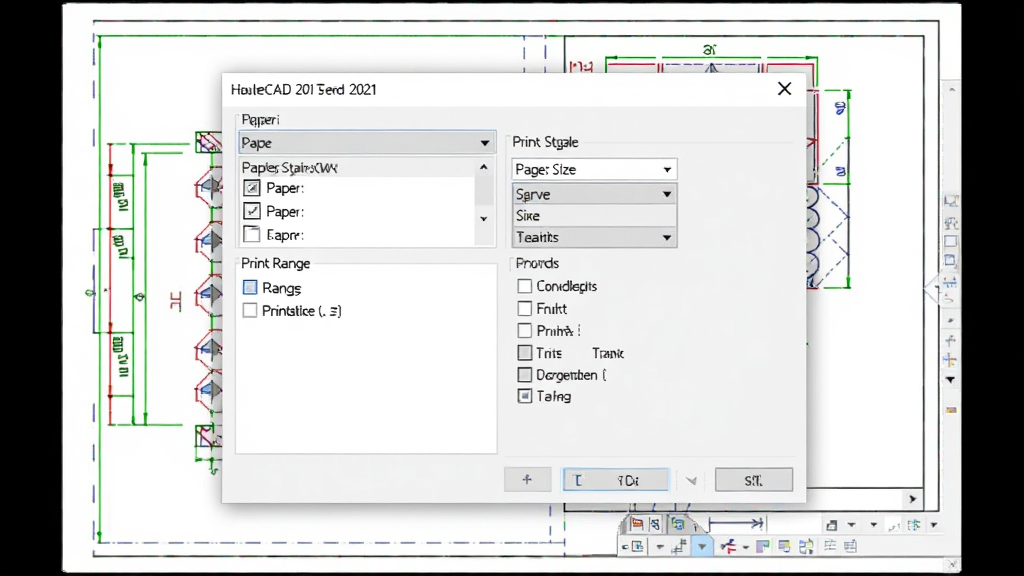Click the red and blue branching tool icon
Screen dimensions: 1024x576
(729, 546)
